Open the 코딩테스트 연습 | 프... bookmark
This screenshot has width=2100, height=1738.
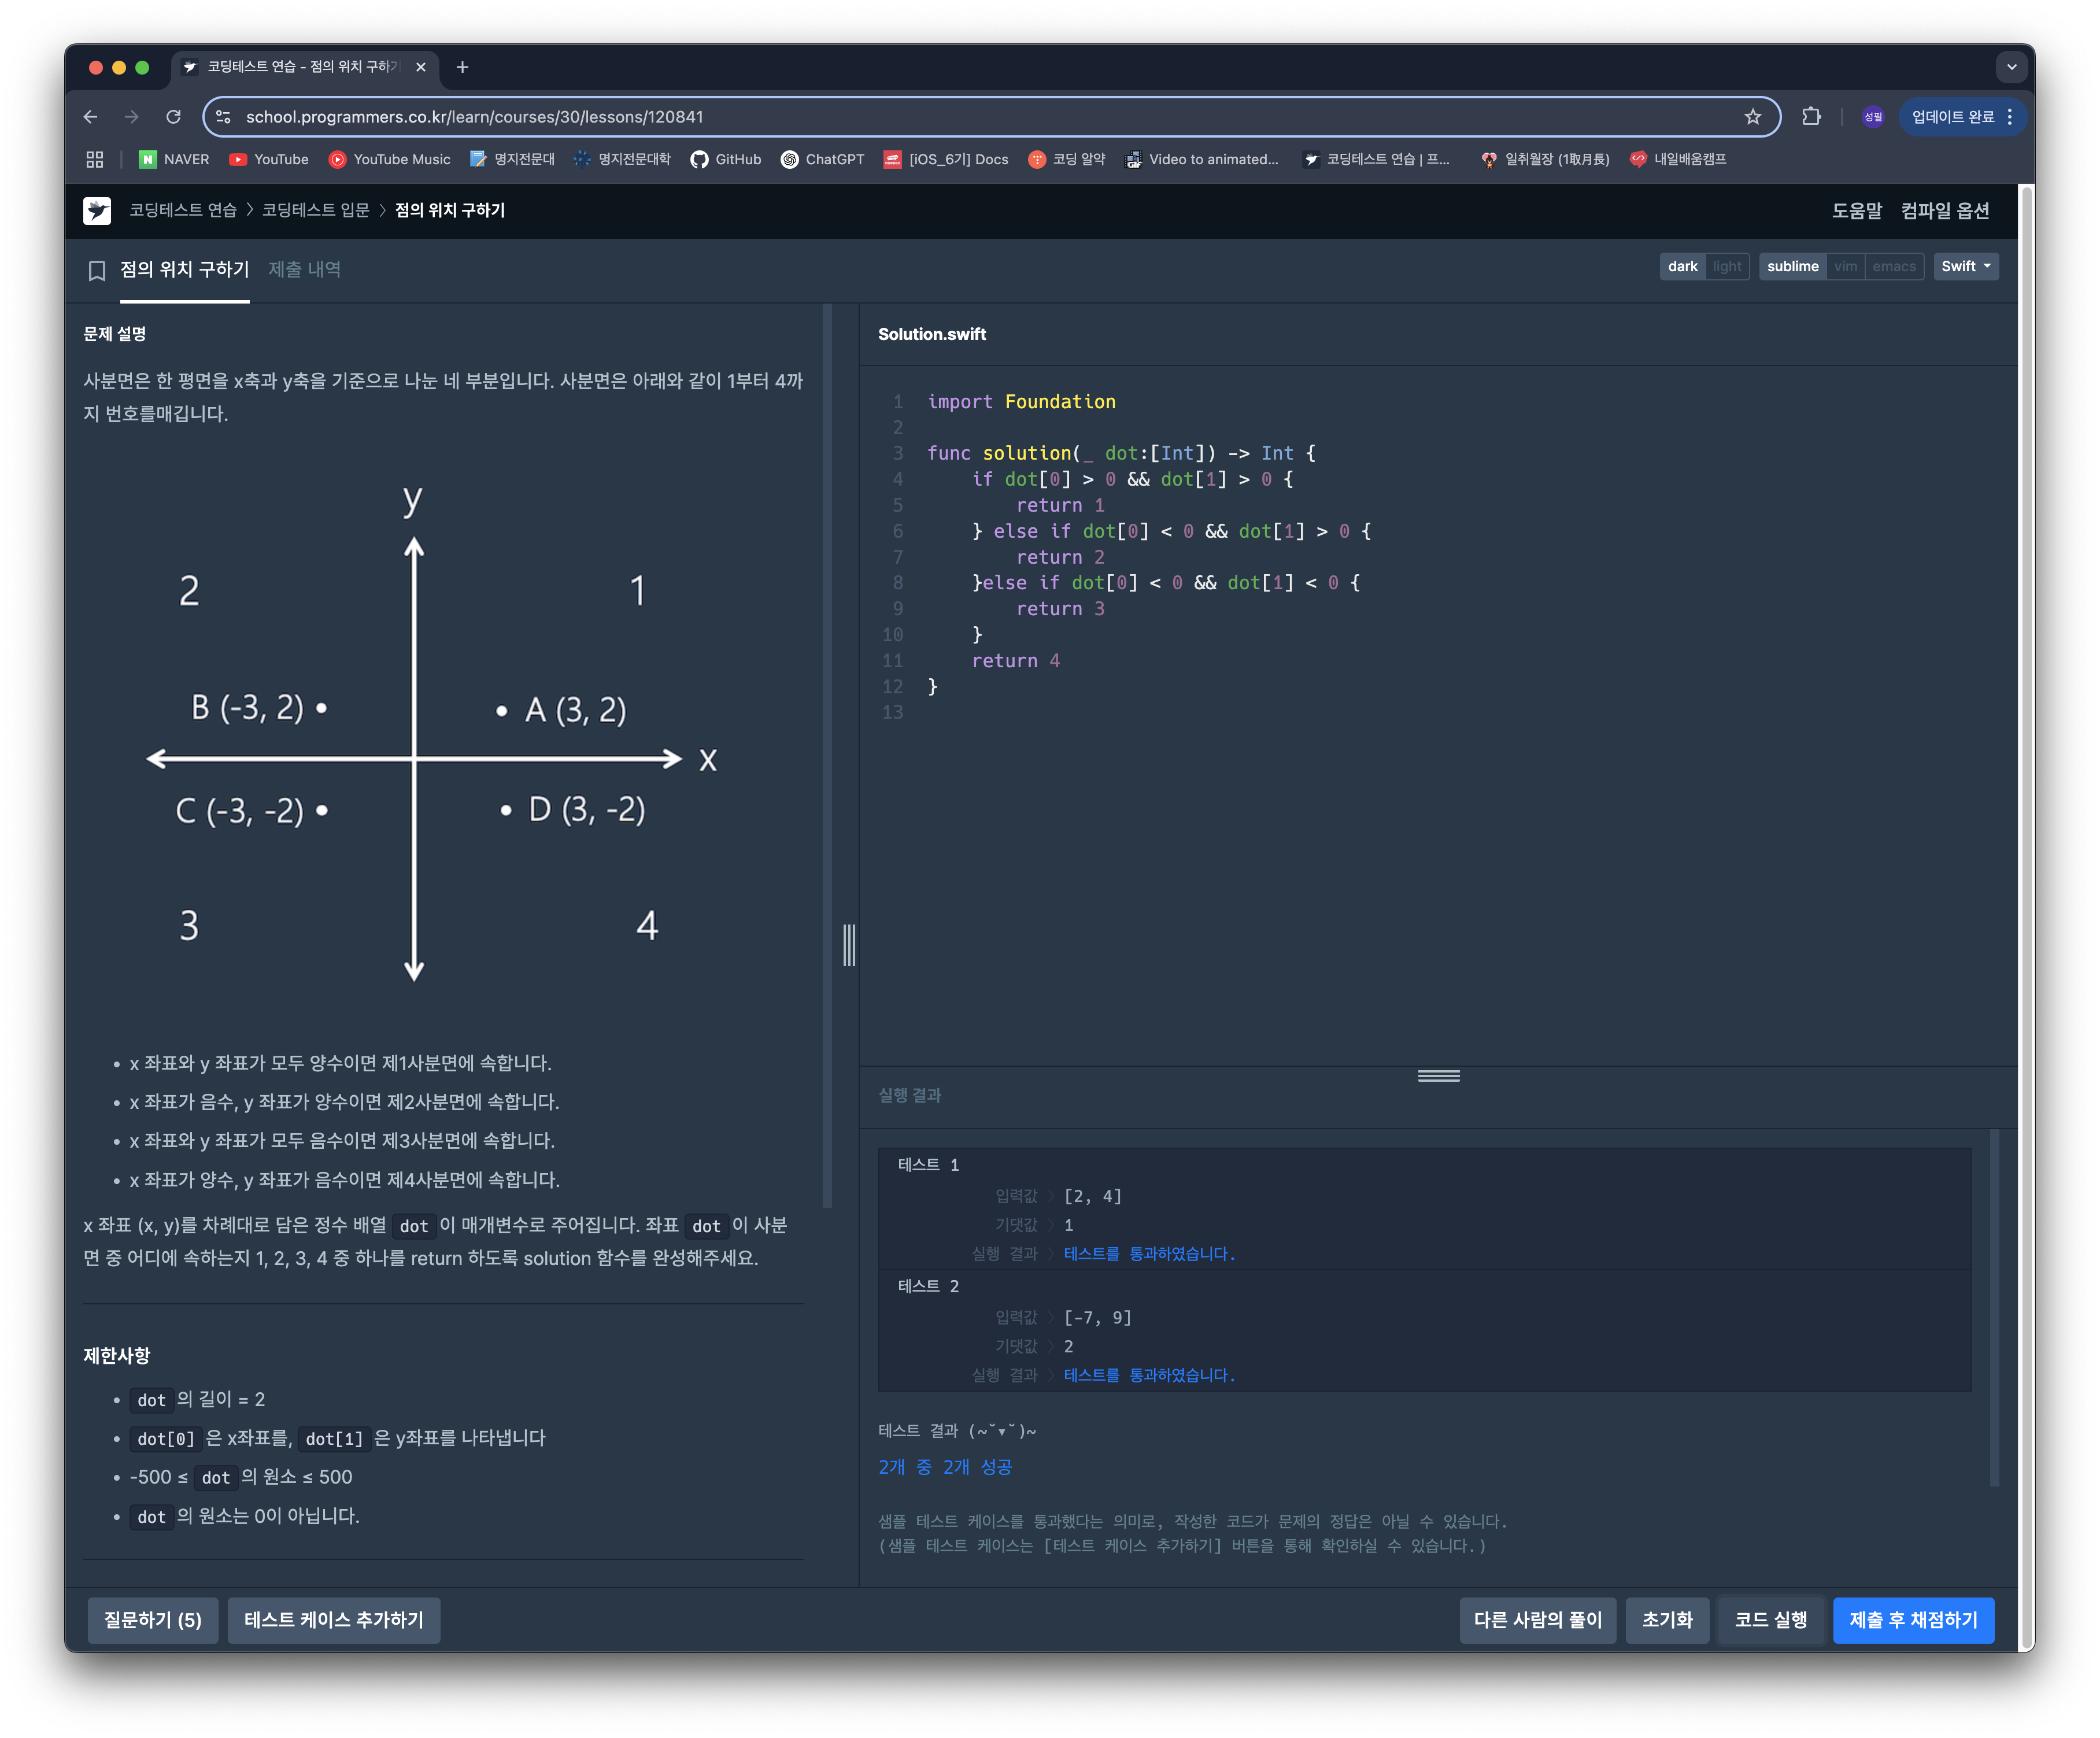pos(1376,159)
